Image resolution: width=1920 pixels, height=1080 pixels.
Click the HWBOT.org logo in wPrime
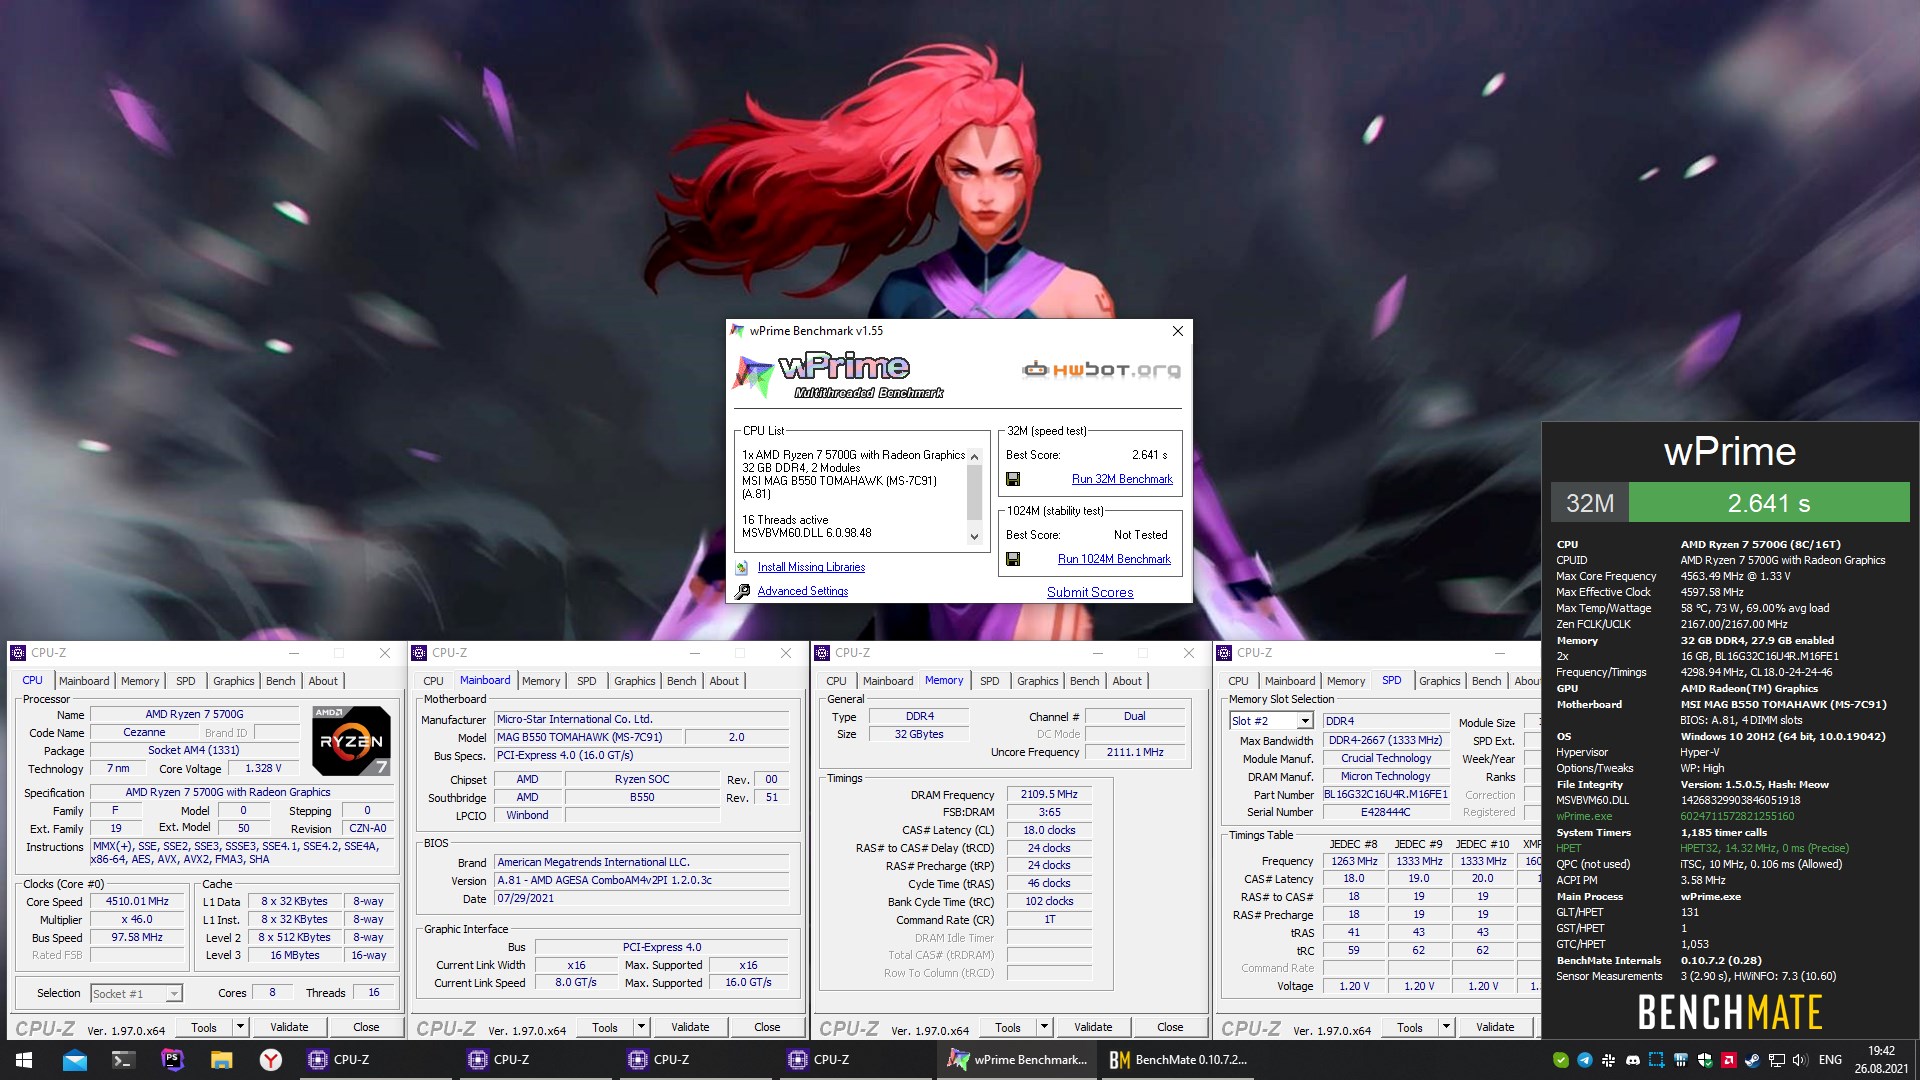pos(1101,370)
